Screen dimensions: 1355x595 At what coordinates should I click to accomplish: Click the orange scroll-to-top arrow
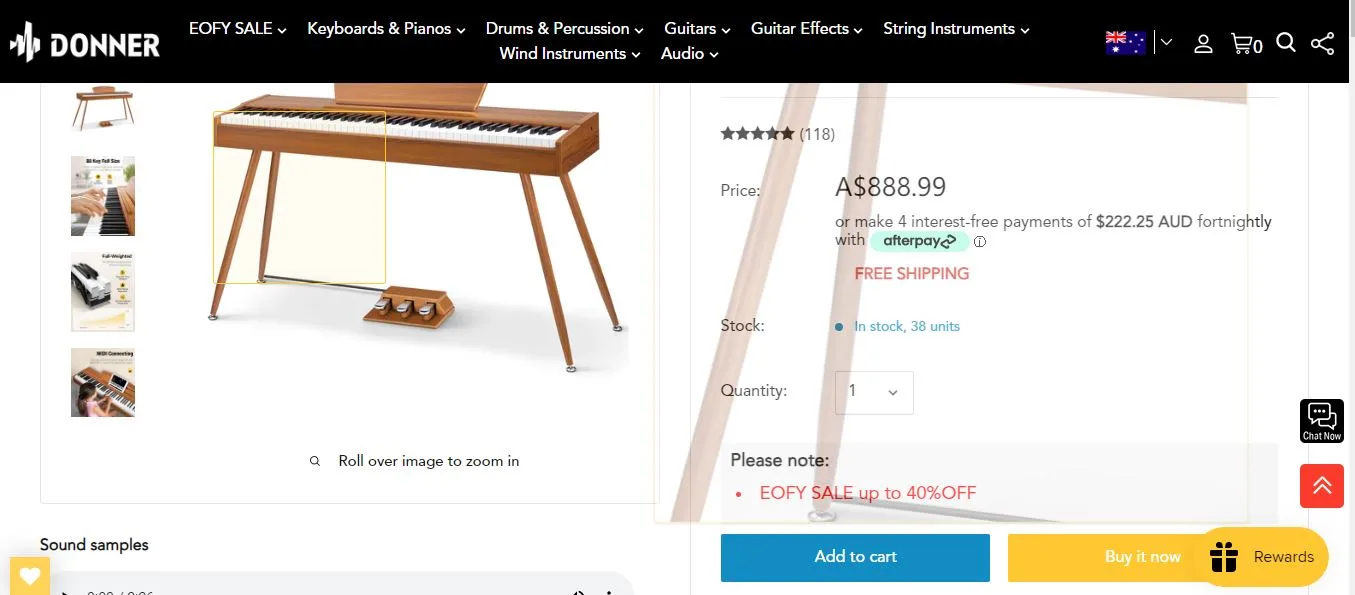tap(1321, 486)
